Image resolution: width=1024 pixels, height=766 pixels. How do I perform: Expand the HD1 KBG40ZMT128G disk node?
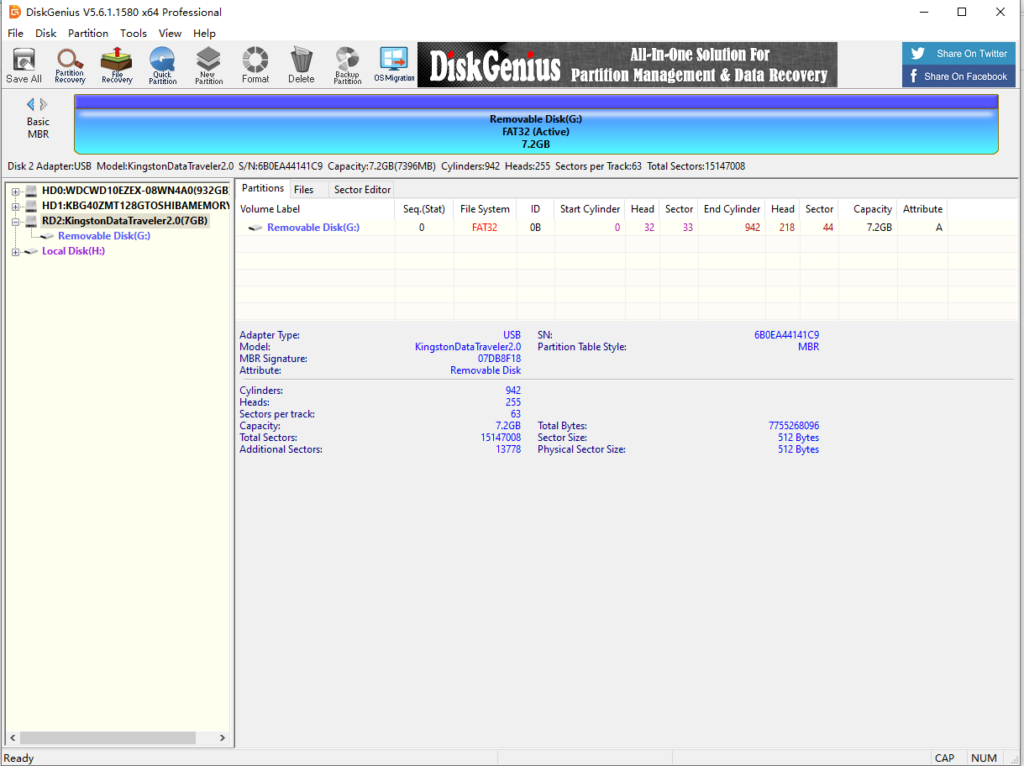[x=15, y=206]
